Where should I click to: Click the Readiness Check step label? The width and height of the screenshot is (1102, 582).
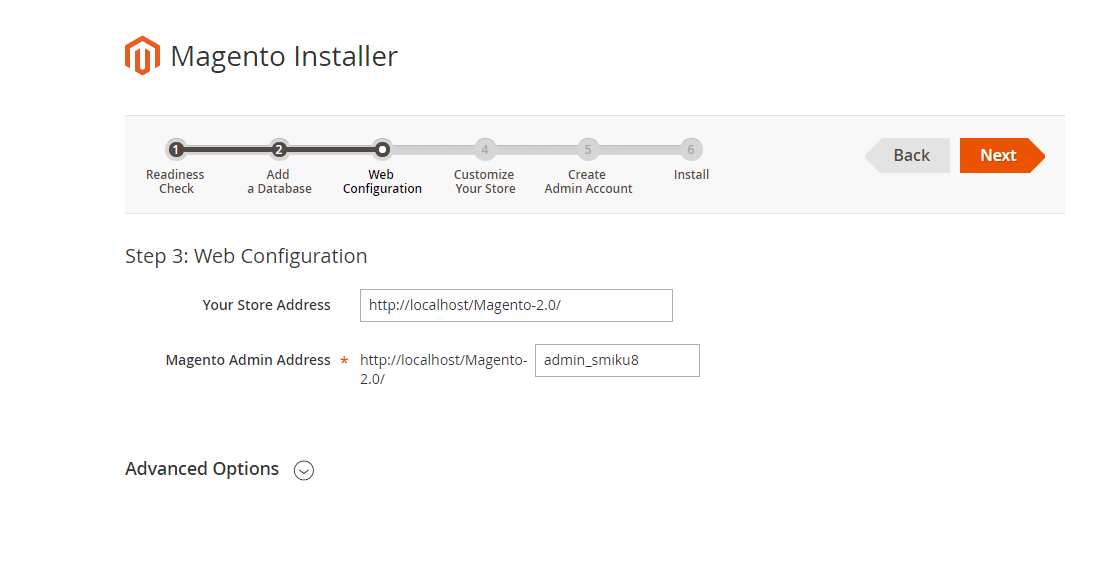[175, 181]
